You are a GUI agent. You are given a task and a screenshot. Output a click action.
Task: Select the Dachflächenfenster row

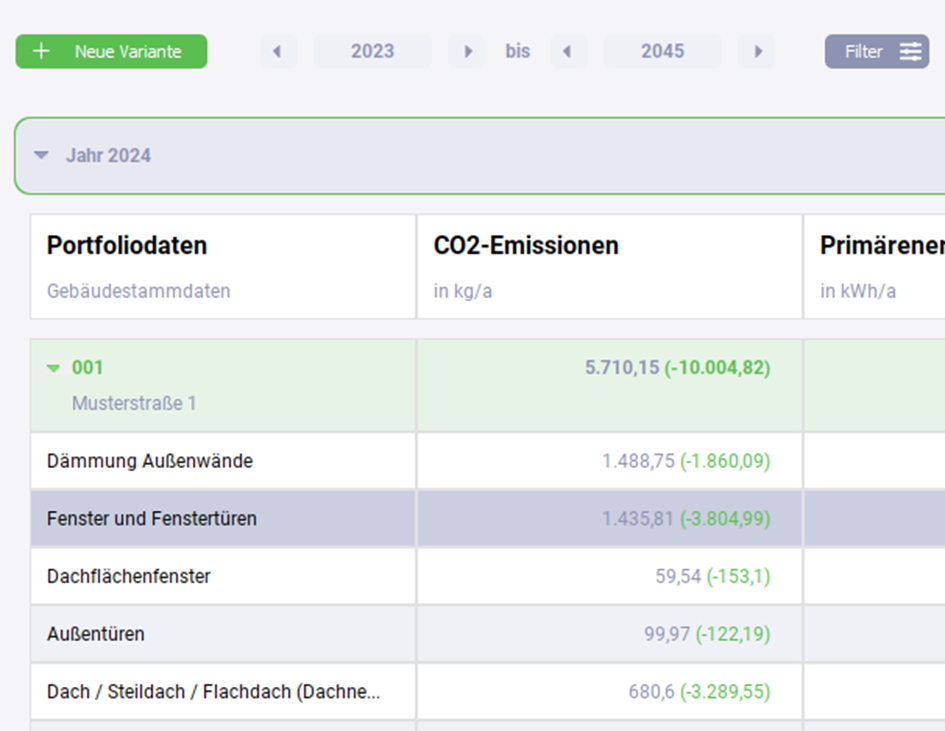129,577
